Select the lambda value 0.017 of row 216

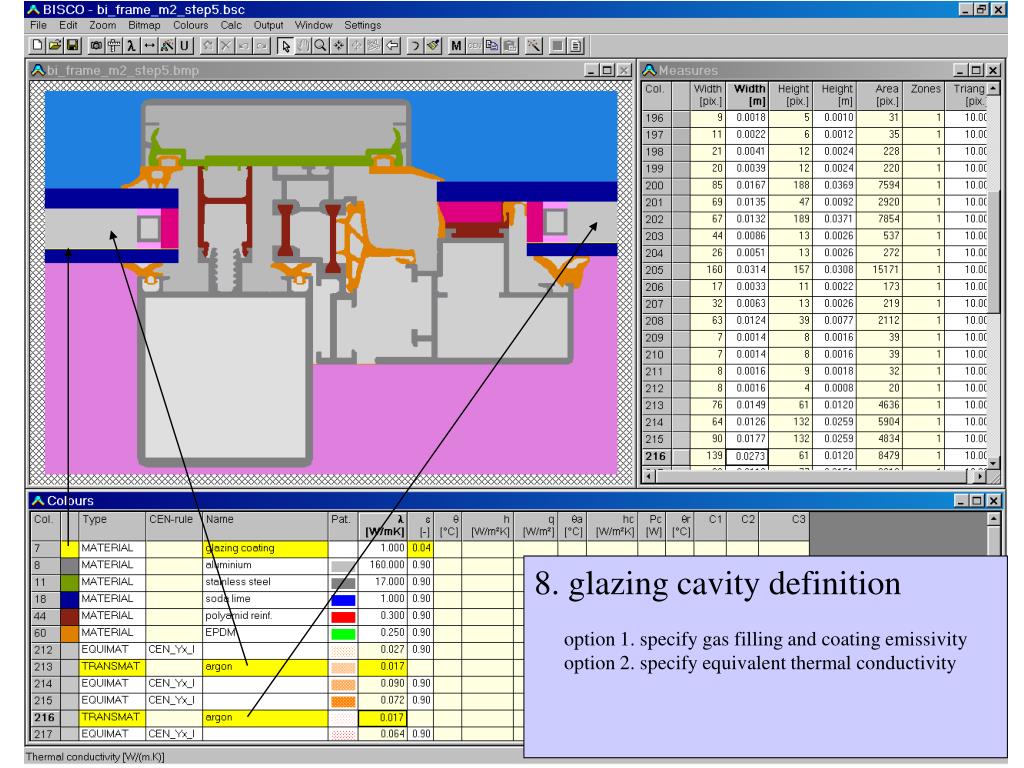pos(383,718)
